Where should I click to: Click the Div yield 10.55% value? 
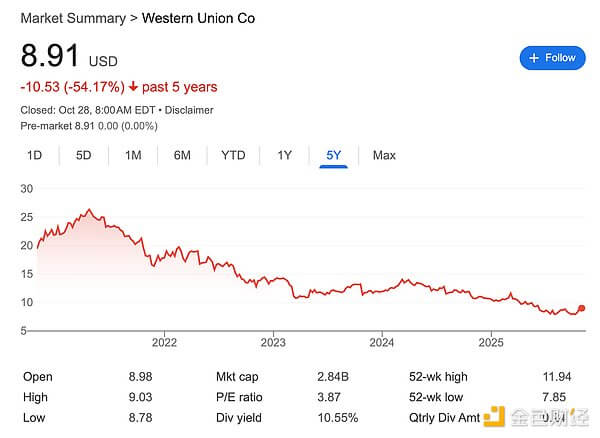[x=338, y=417]
